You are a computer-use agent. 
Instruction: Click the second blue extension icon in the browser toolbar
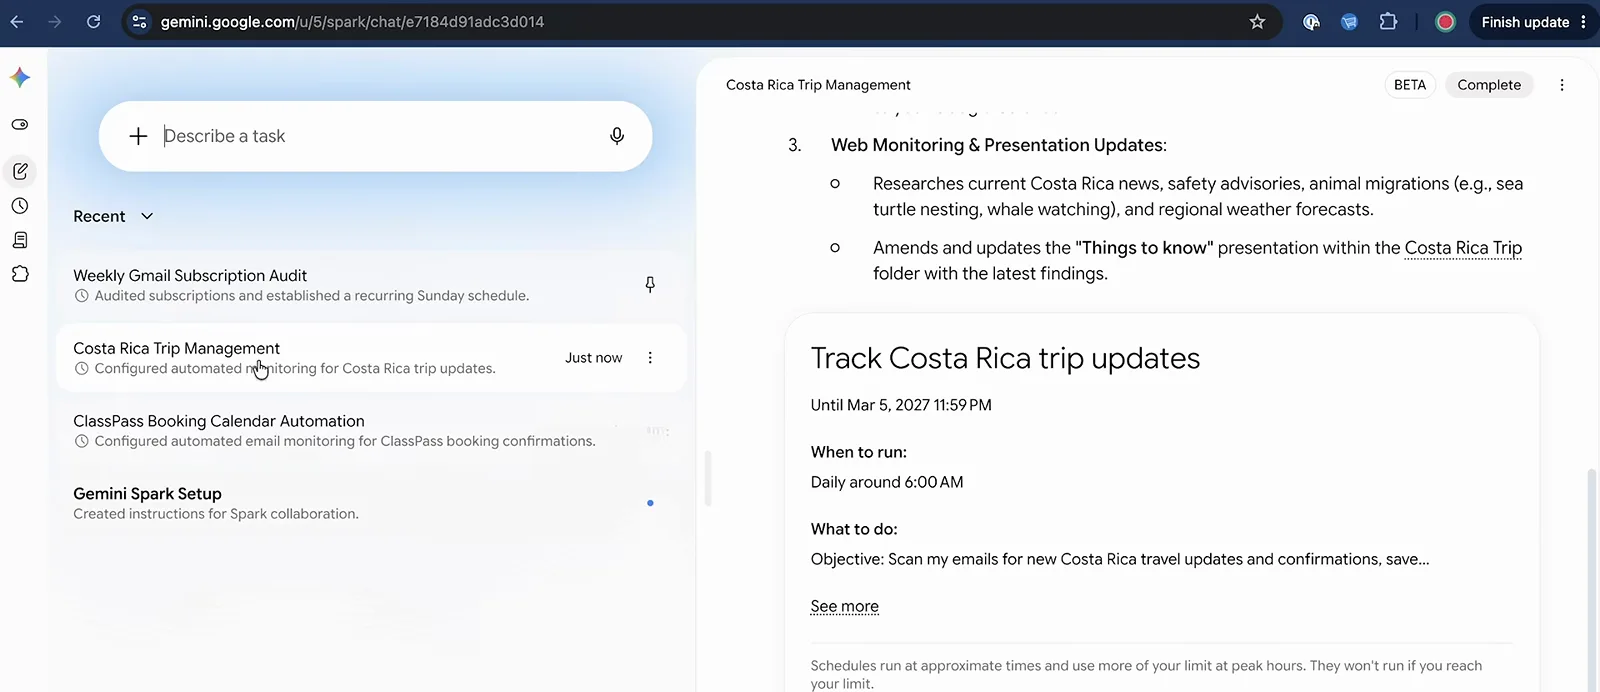pos(1349,22)
